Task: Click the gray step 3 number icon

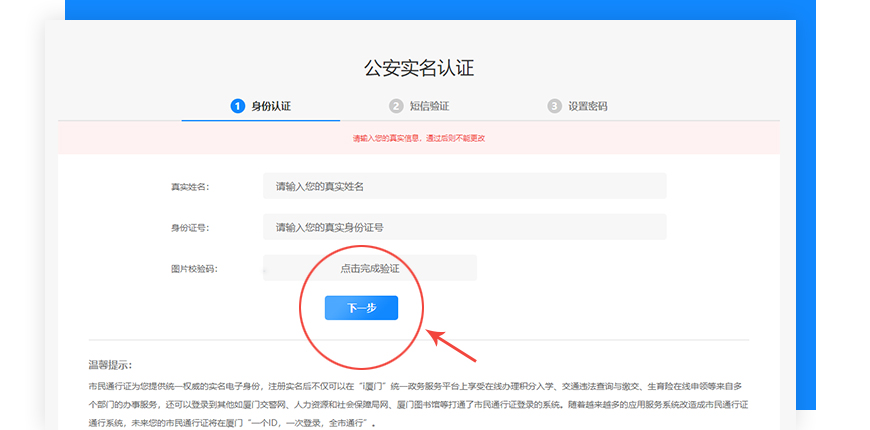Action: 554,106
